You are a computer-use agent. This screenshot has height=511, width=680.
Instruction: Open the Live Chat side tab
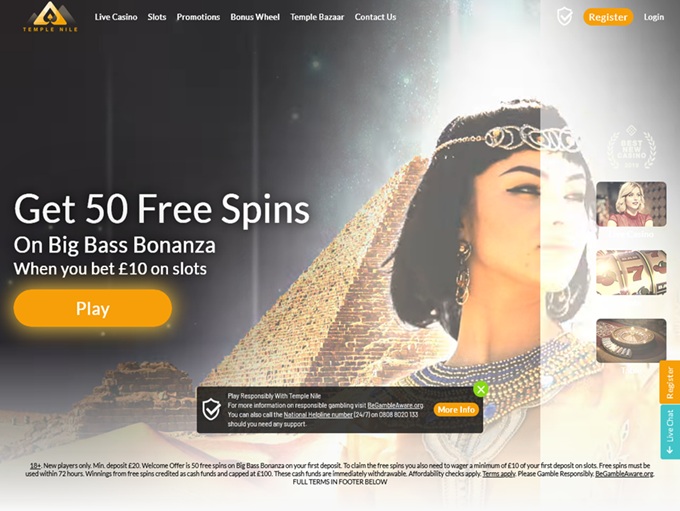click(x=670, y=432)
